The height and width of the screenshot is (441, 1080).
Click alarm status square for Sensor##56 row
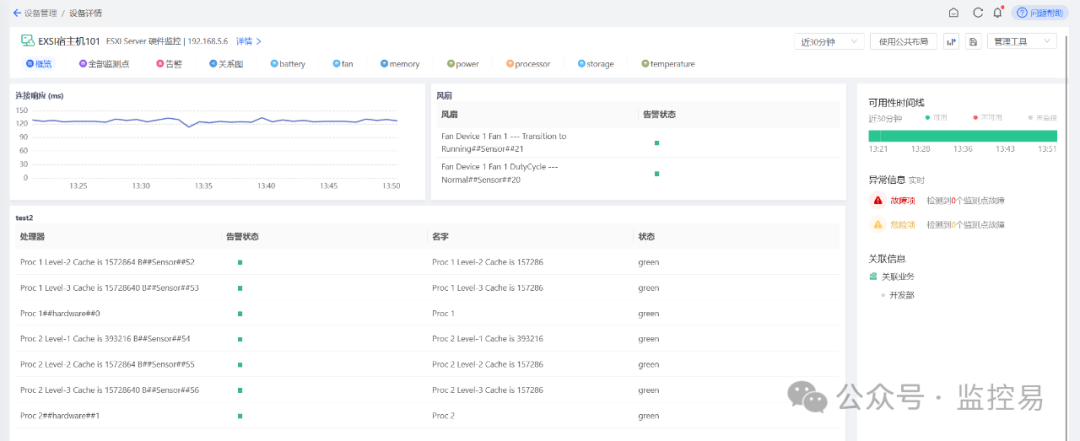coord(240,390)
